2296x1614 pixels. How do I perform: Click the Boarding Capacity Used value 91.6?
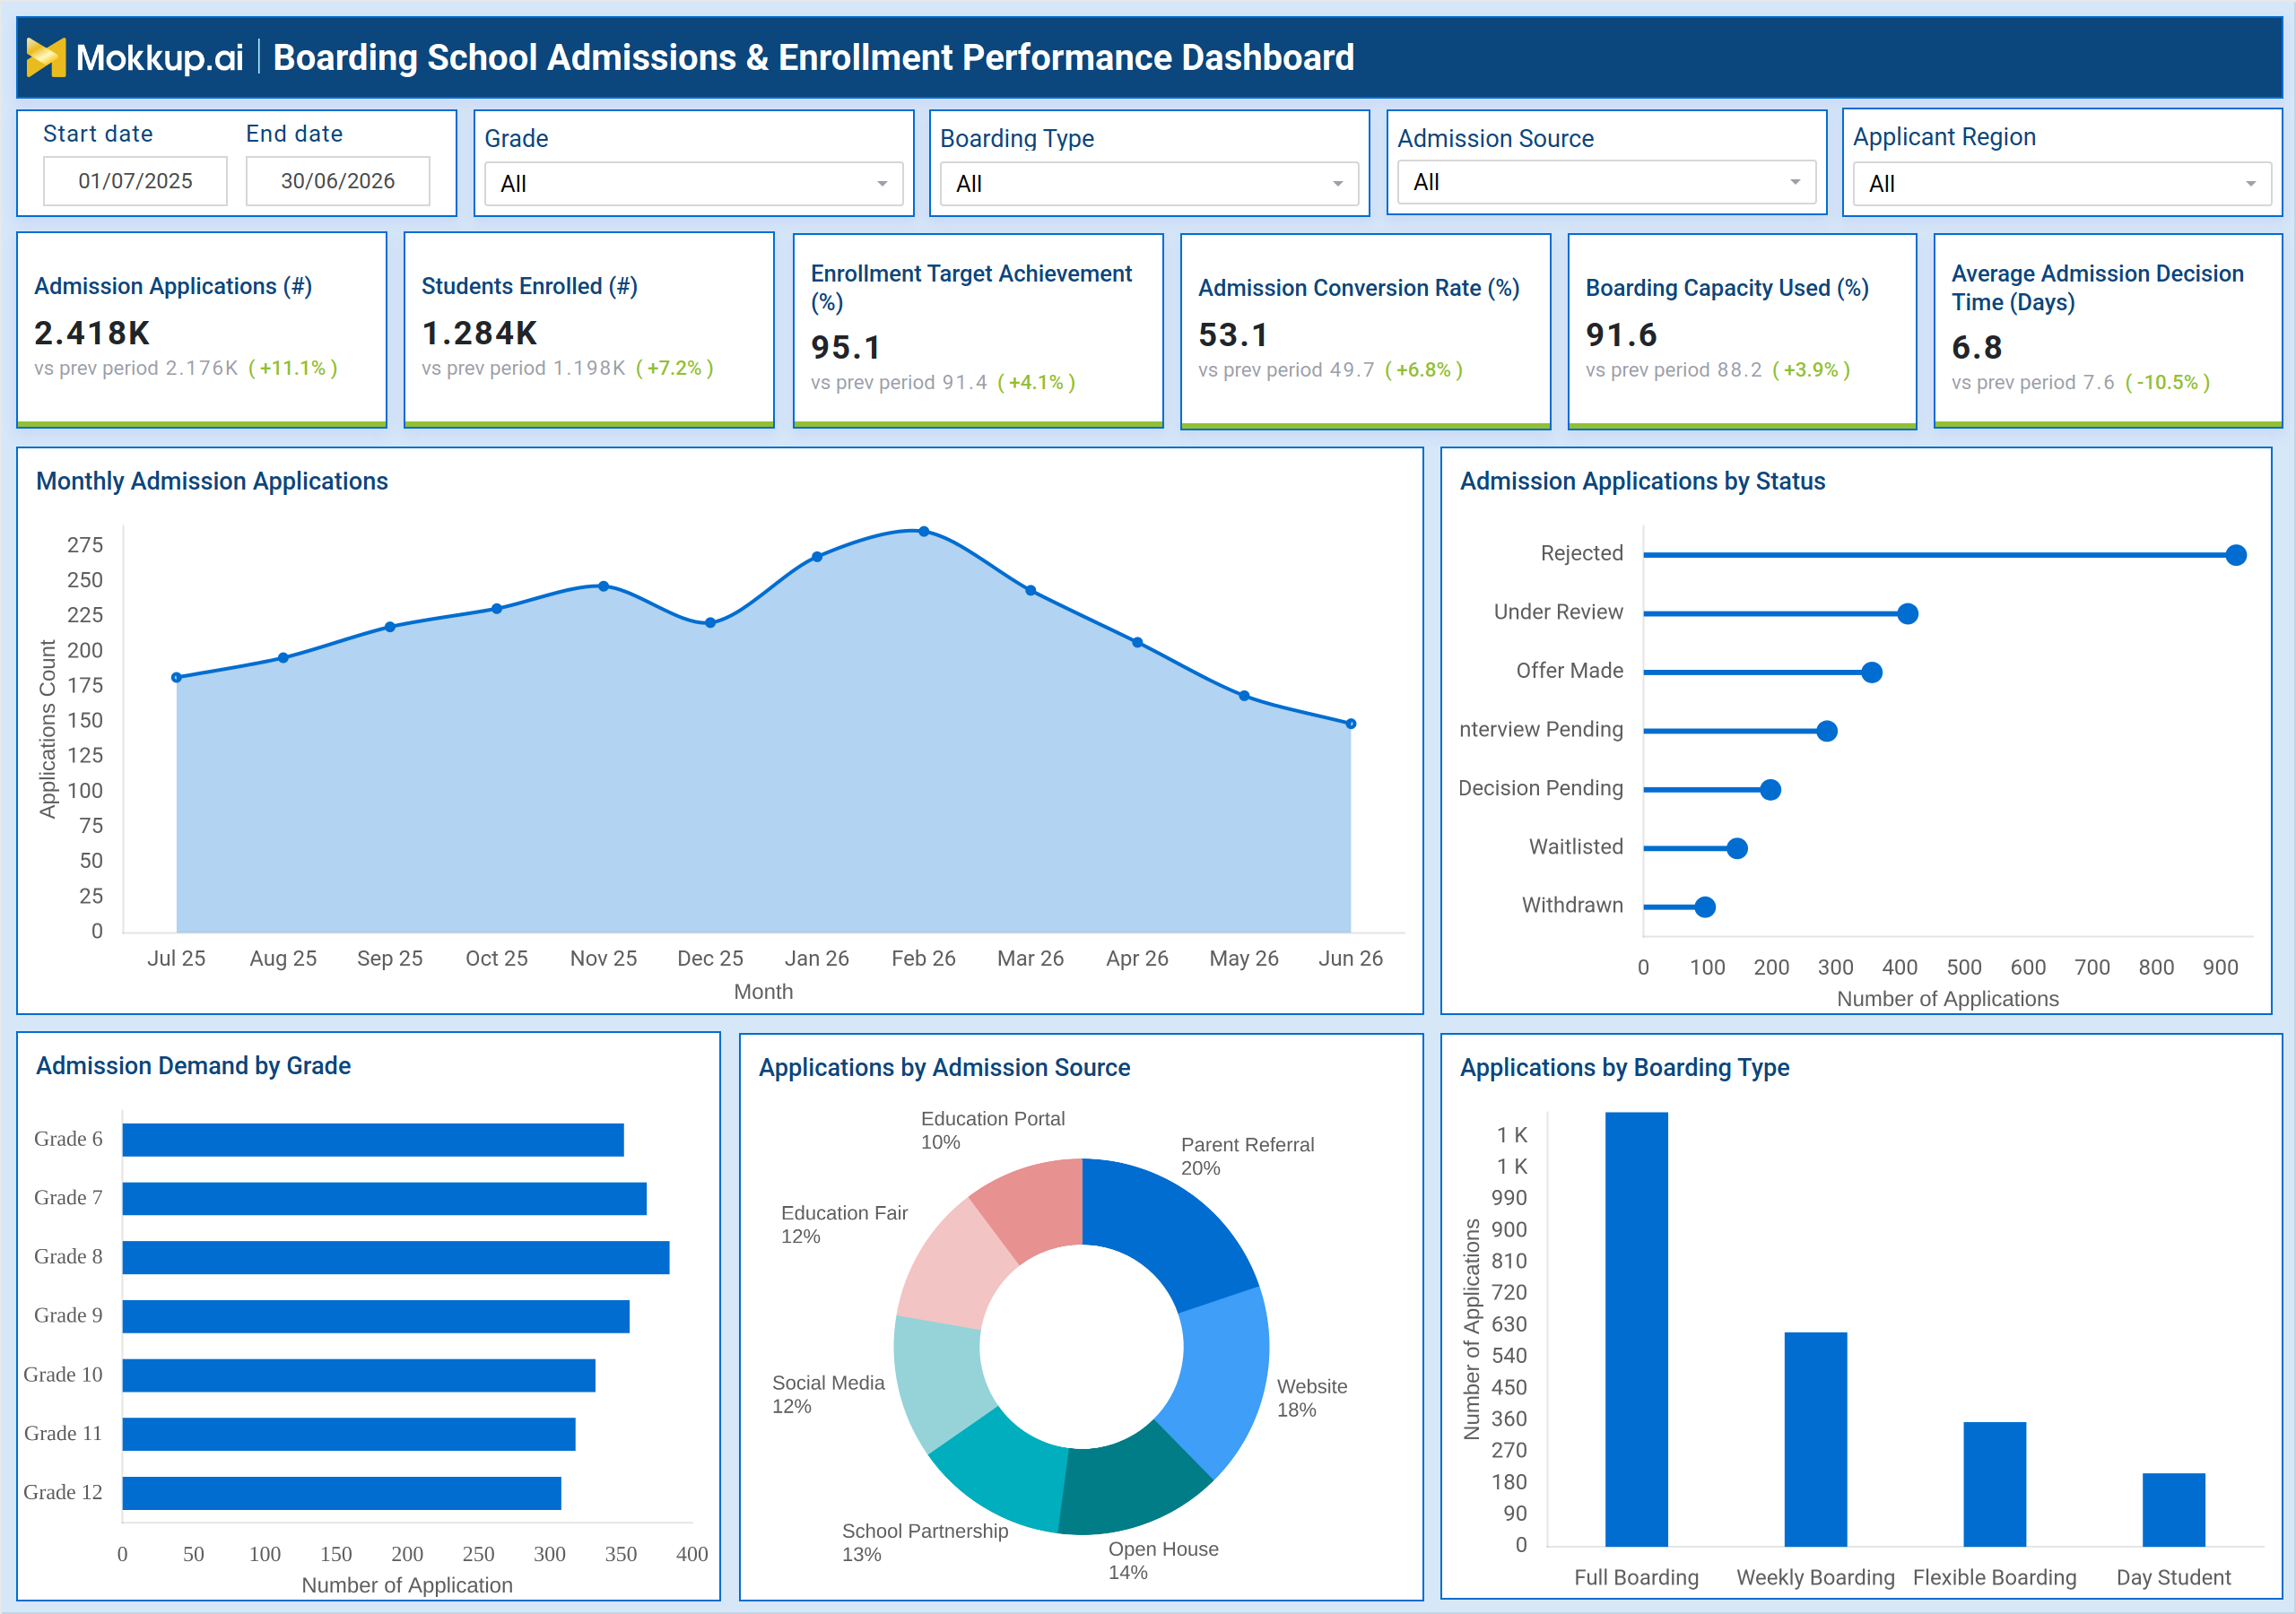[1621, 335]
